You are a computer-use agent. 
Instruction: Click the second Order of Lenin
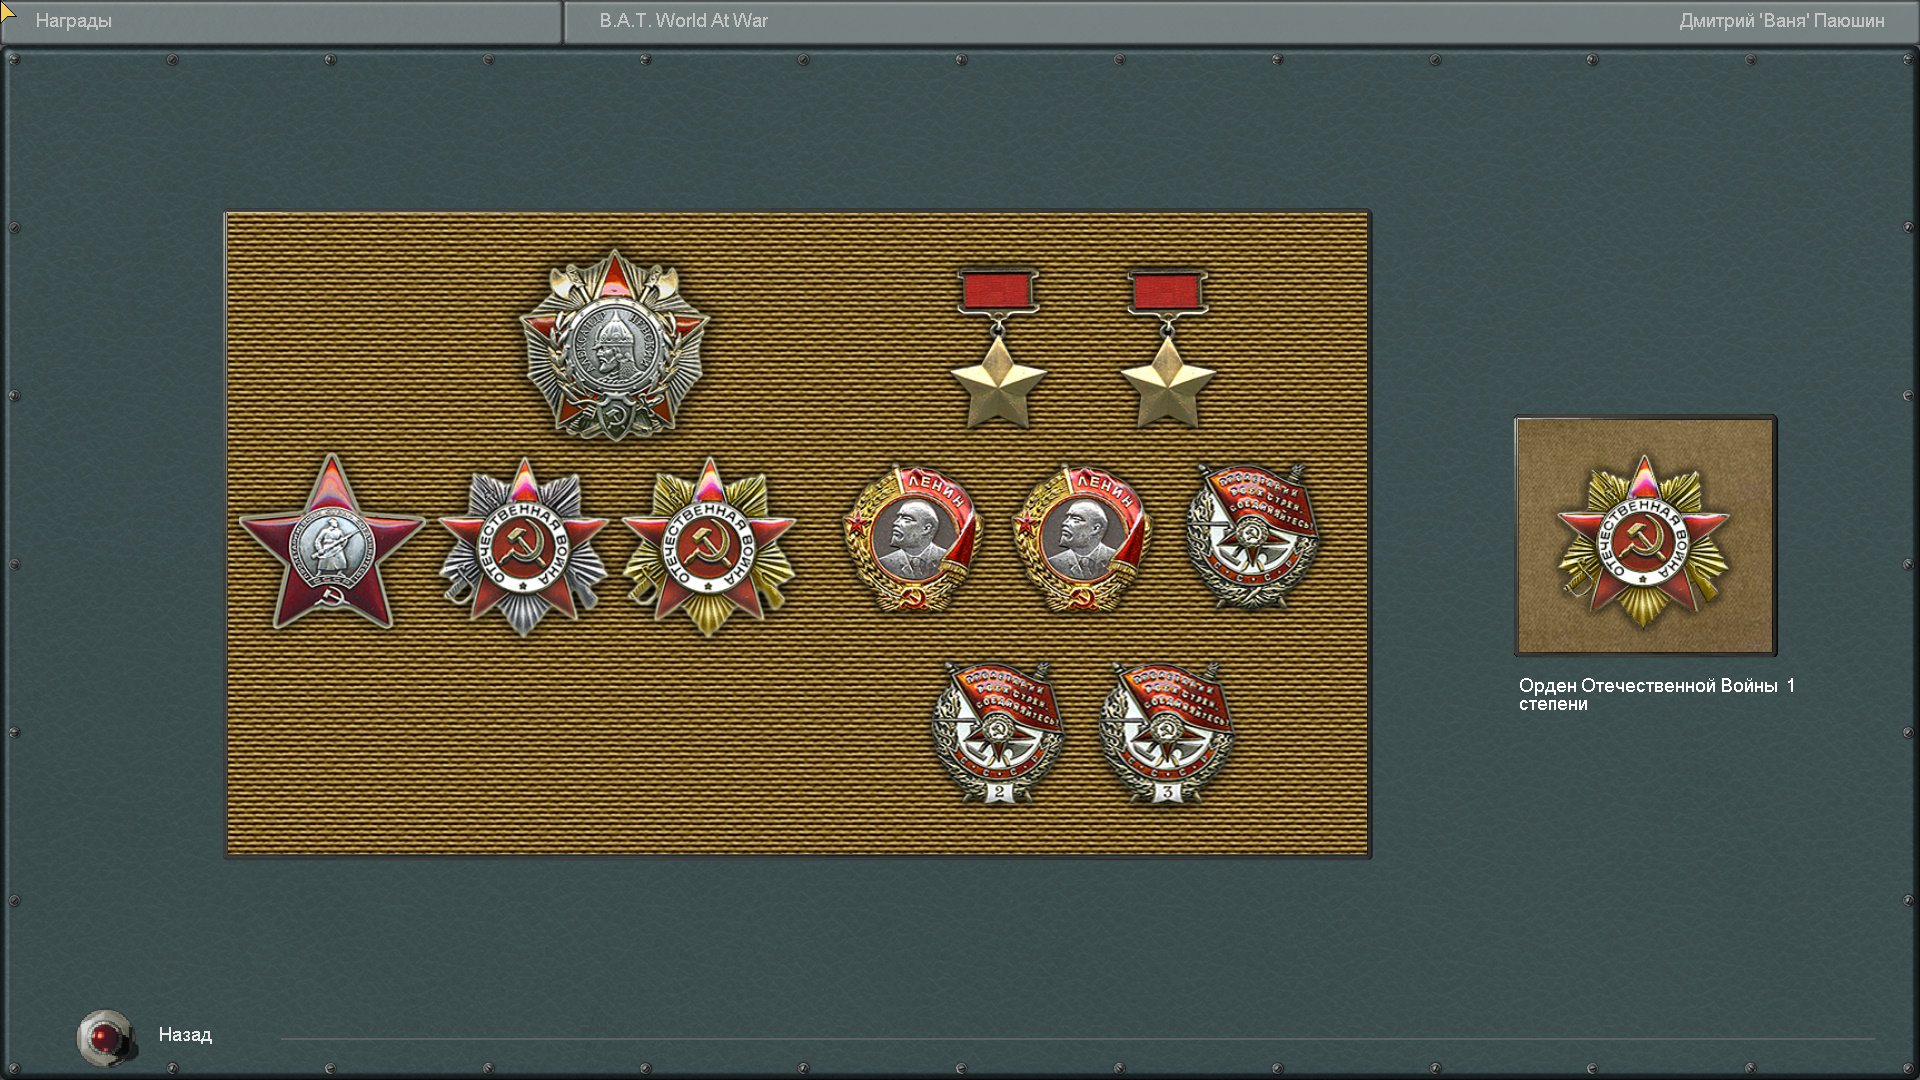tap(1083, 538)
